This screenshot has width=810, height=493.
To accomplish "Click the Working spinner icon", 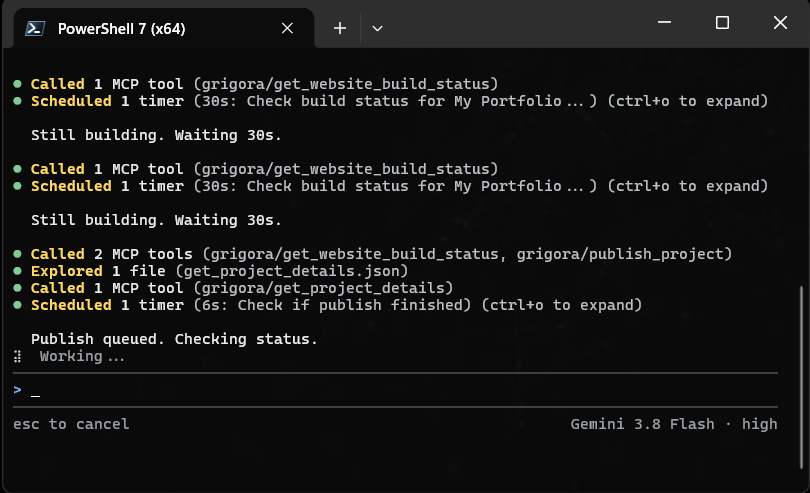I will 18,356.
